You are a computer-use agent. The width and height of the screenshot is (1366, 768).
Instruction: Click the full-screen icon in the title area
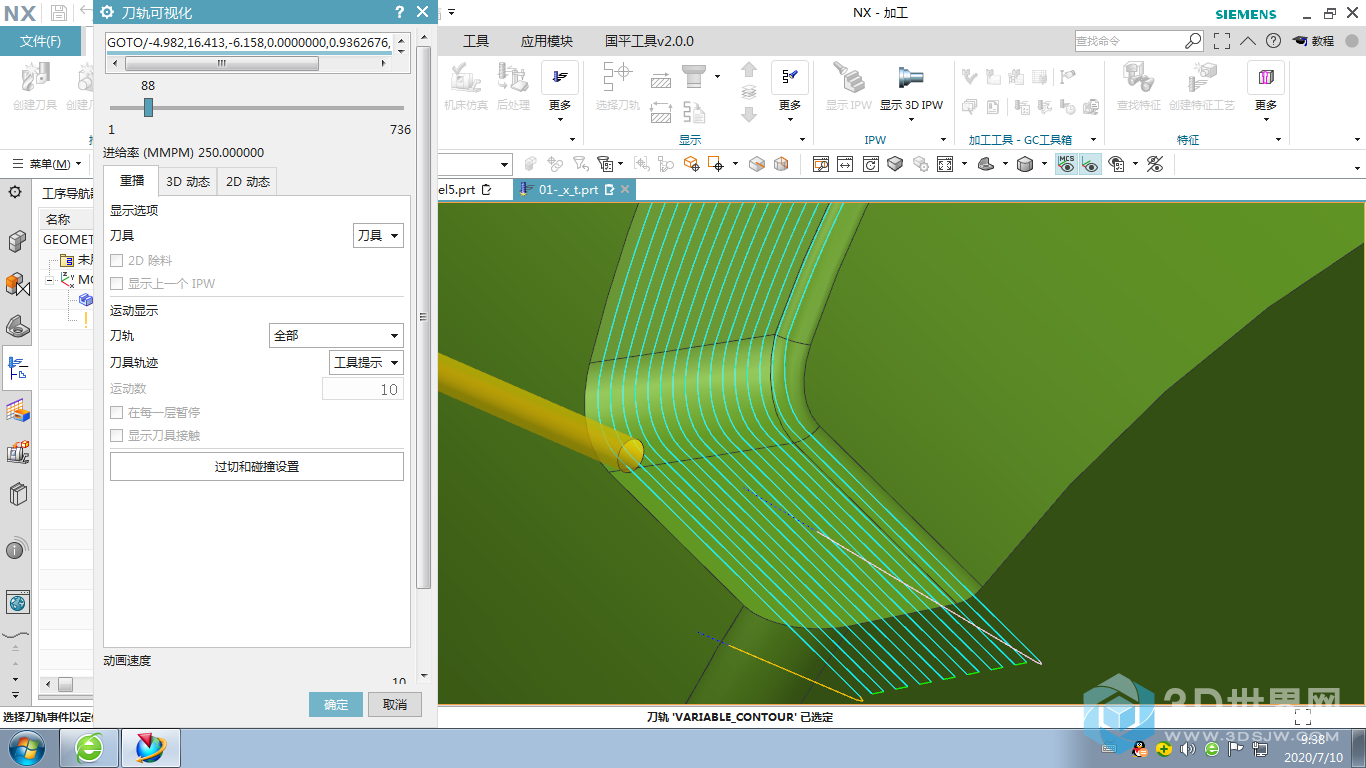tap(1222, 41)
